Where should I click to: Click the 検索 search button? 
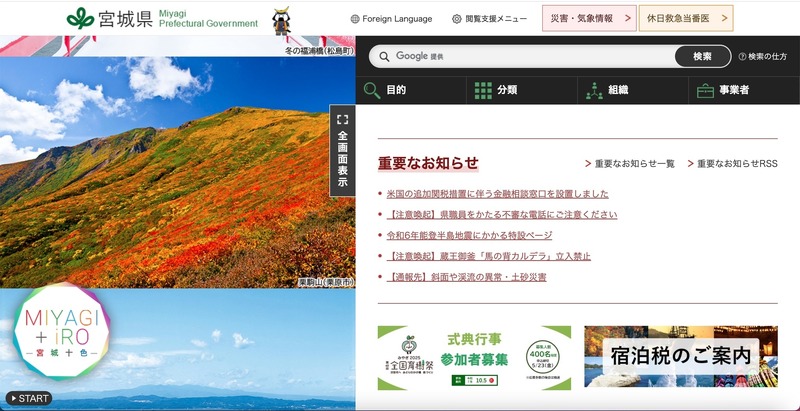[702, 56]
